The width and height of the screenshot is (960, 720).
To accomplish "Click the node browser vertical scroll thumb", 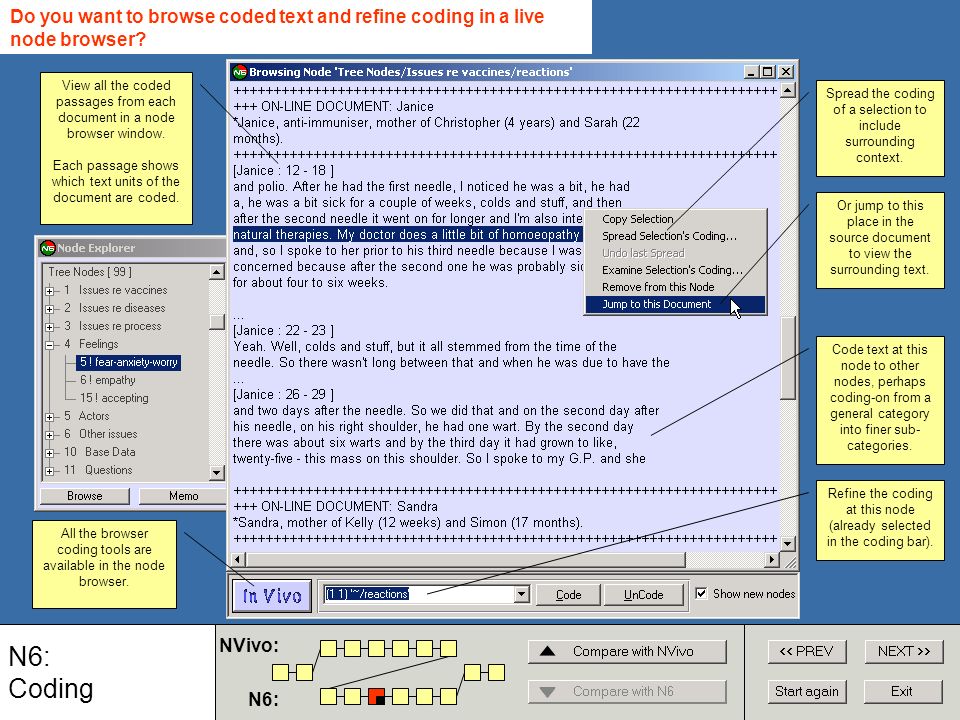I will (788, 358).
